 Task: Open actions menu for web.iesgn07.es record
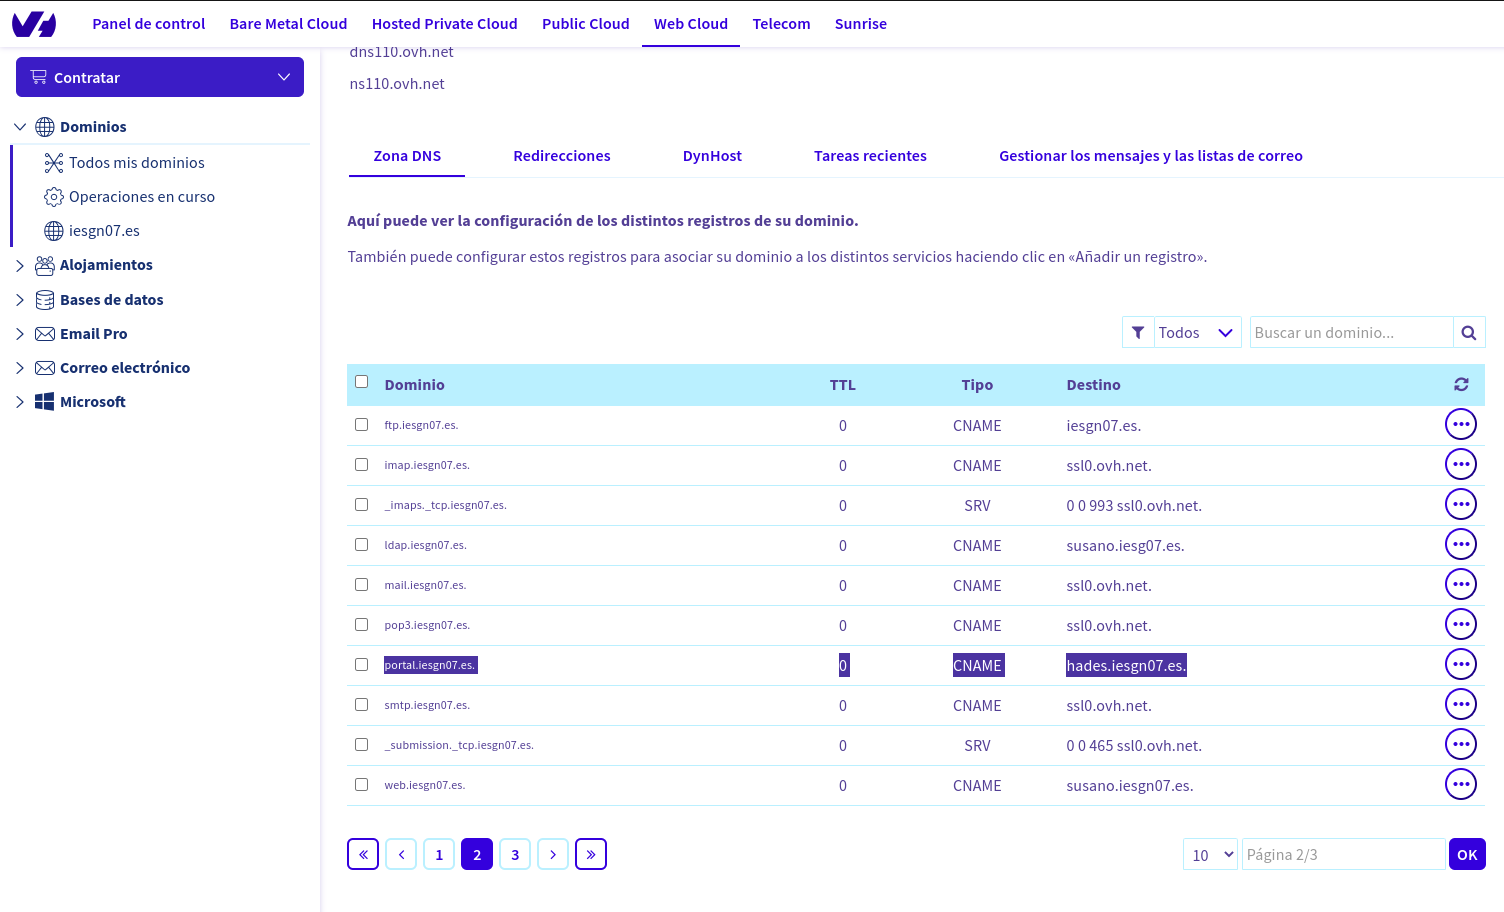(x=1460, y=784)
